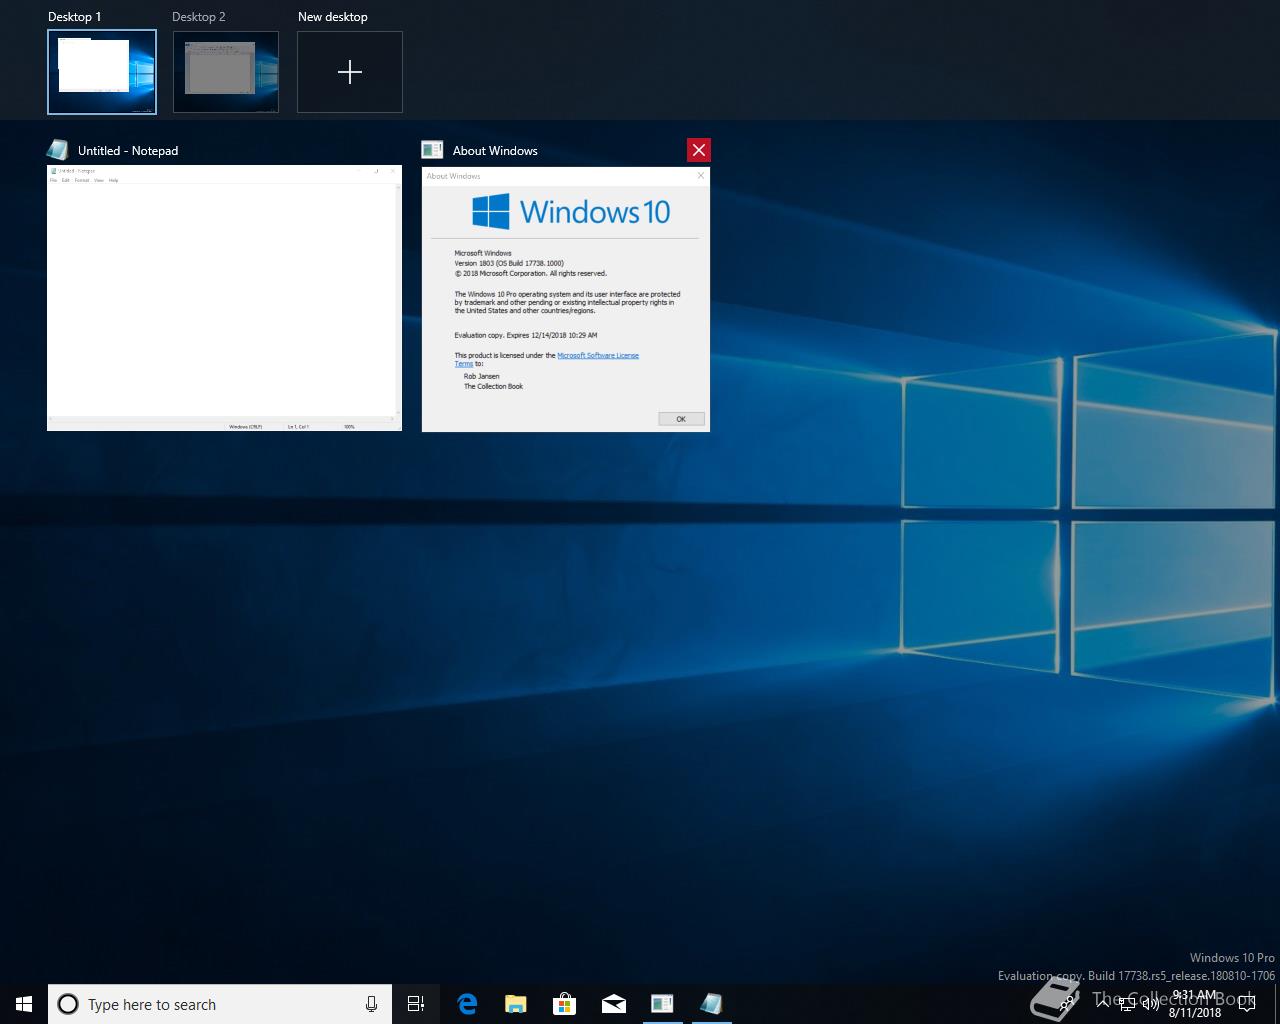Click OK in About Windows preview
The image size is (1280, 1024).
click(681, 419)
